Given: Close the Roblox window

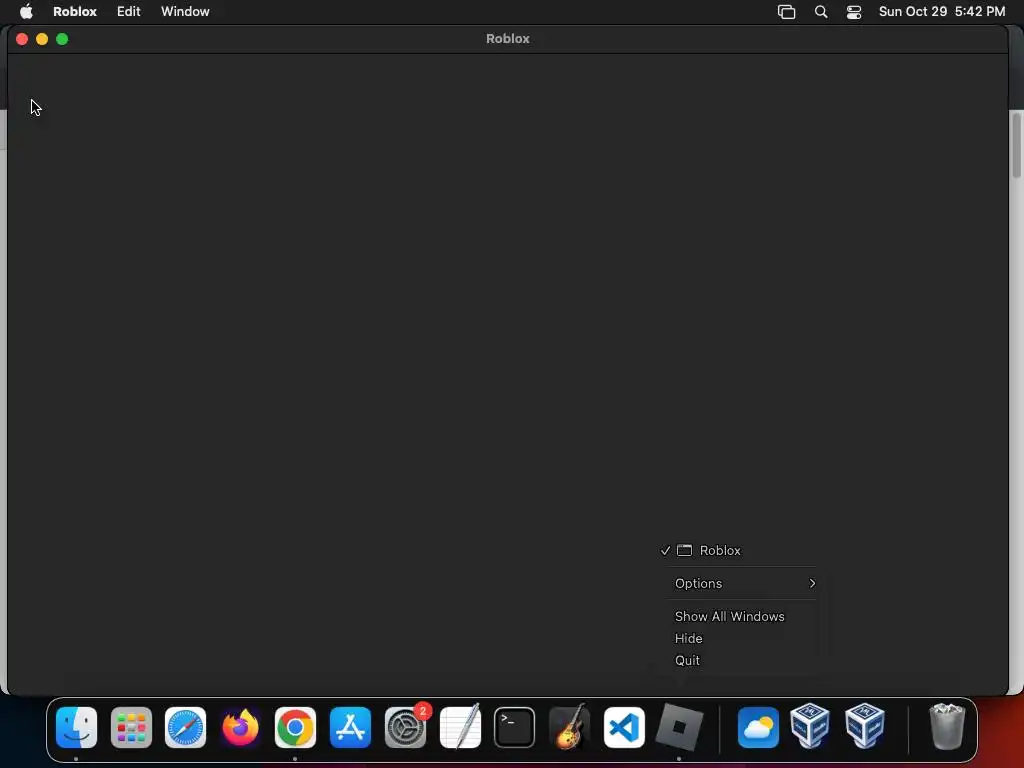Looking at the screenshot, I should 22,39.
